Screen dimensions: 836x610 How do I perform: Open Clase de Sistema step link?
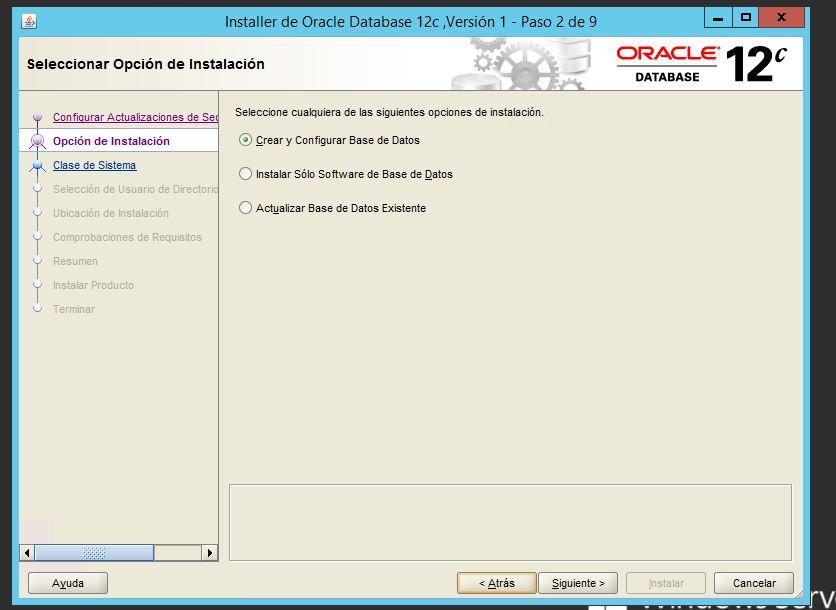pyautogui.click(x=94, y=165)
